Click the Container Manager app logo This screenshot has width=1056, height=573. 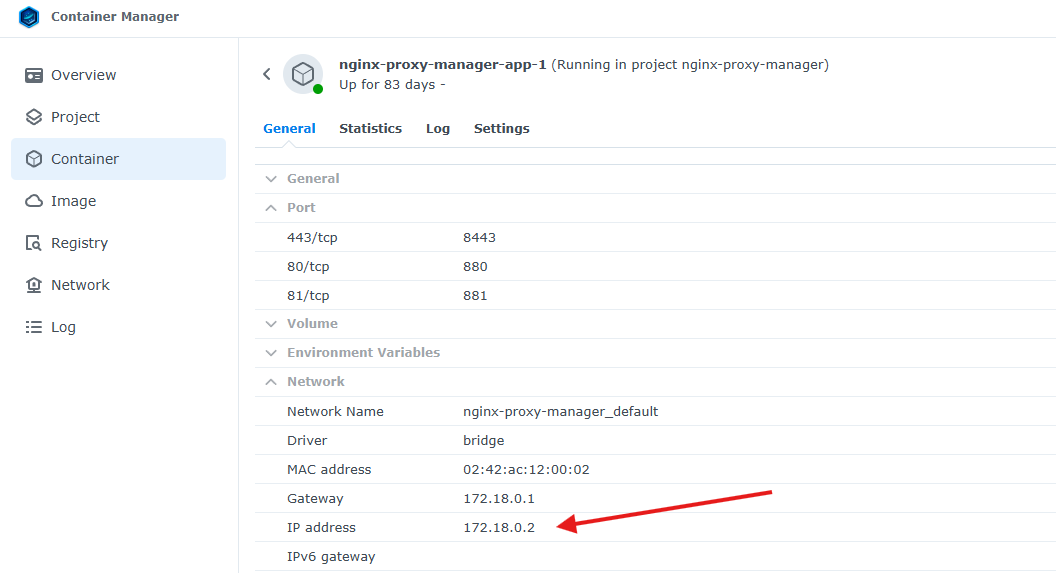[29, 17]
